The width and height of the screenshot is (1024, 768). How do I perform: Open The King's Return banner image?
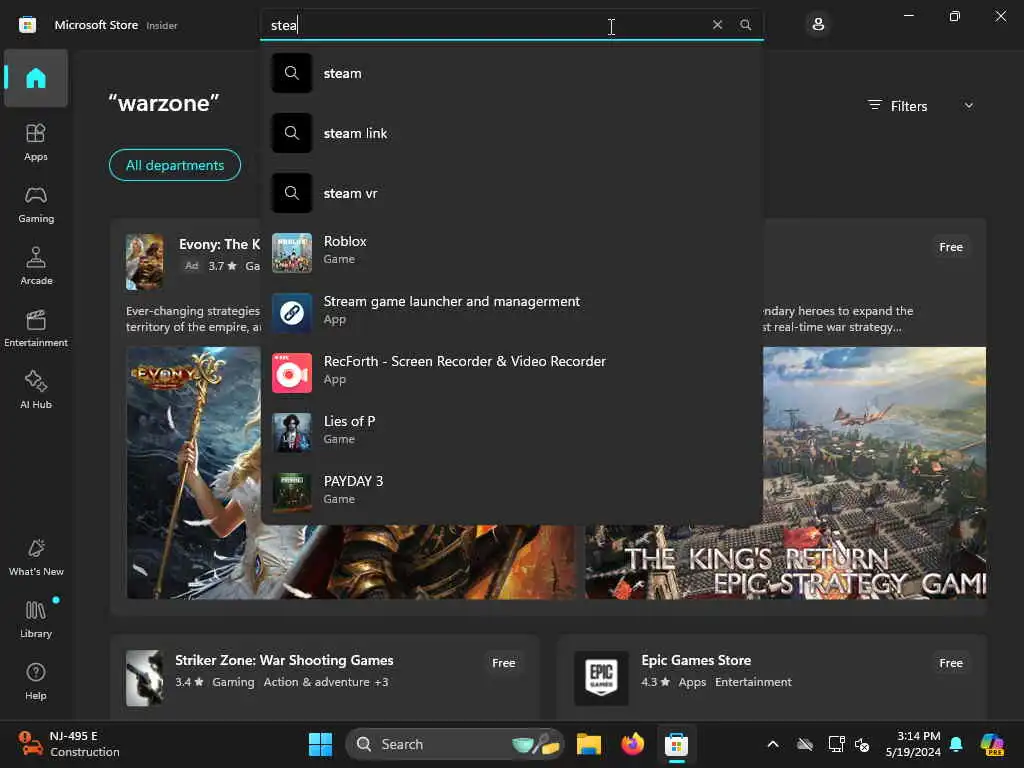874,473
